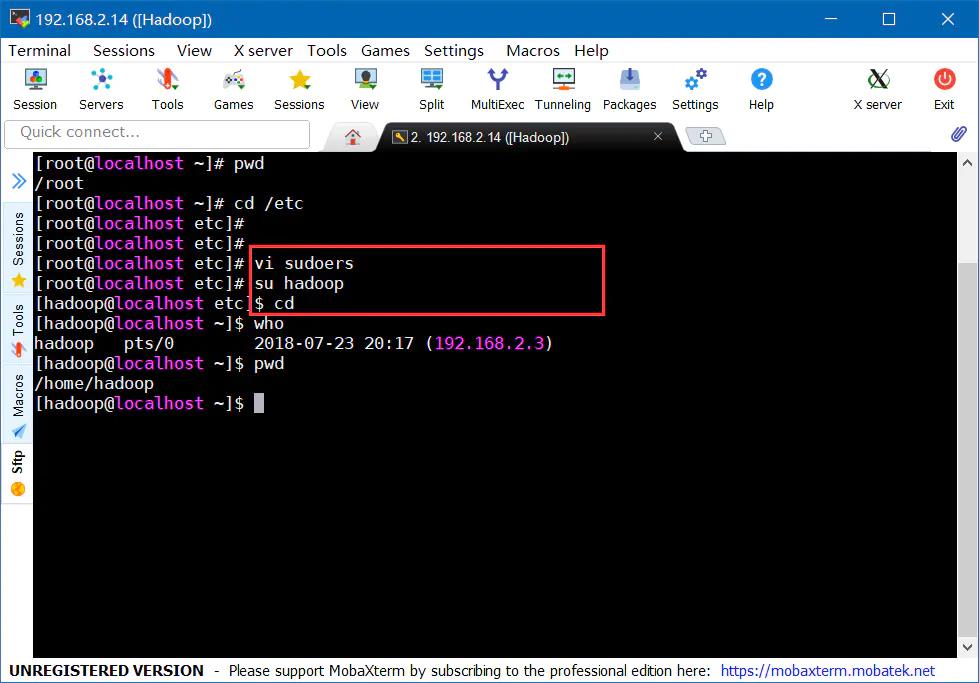The width and height of the screenshot is (979, 683).
Task: Click the paperclip attachment icon
Action: 958,134
